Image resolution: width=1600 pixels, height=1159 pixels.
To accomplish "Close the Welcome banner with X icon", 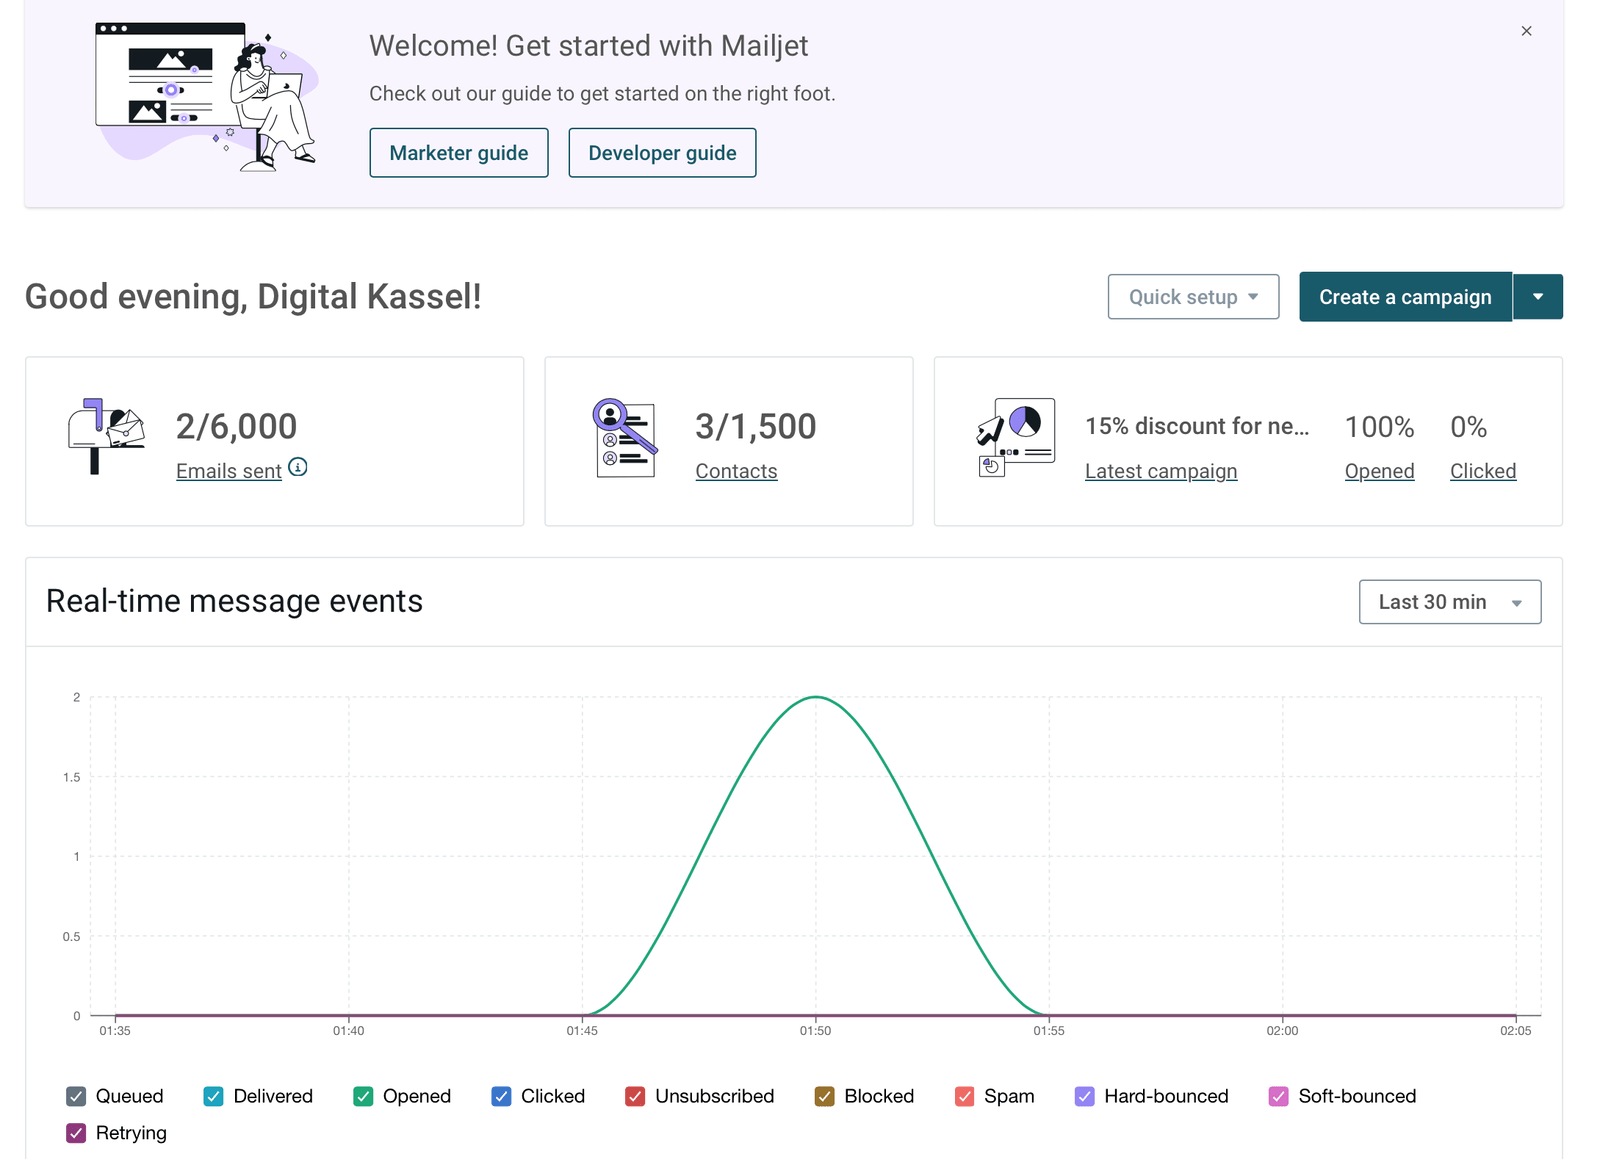I will 1526,31.
